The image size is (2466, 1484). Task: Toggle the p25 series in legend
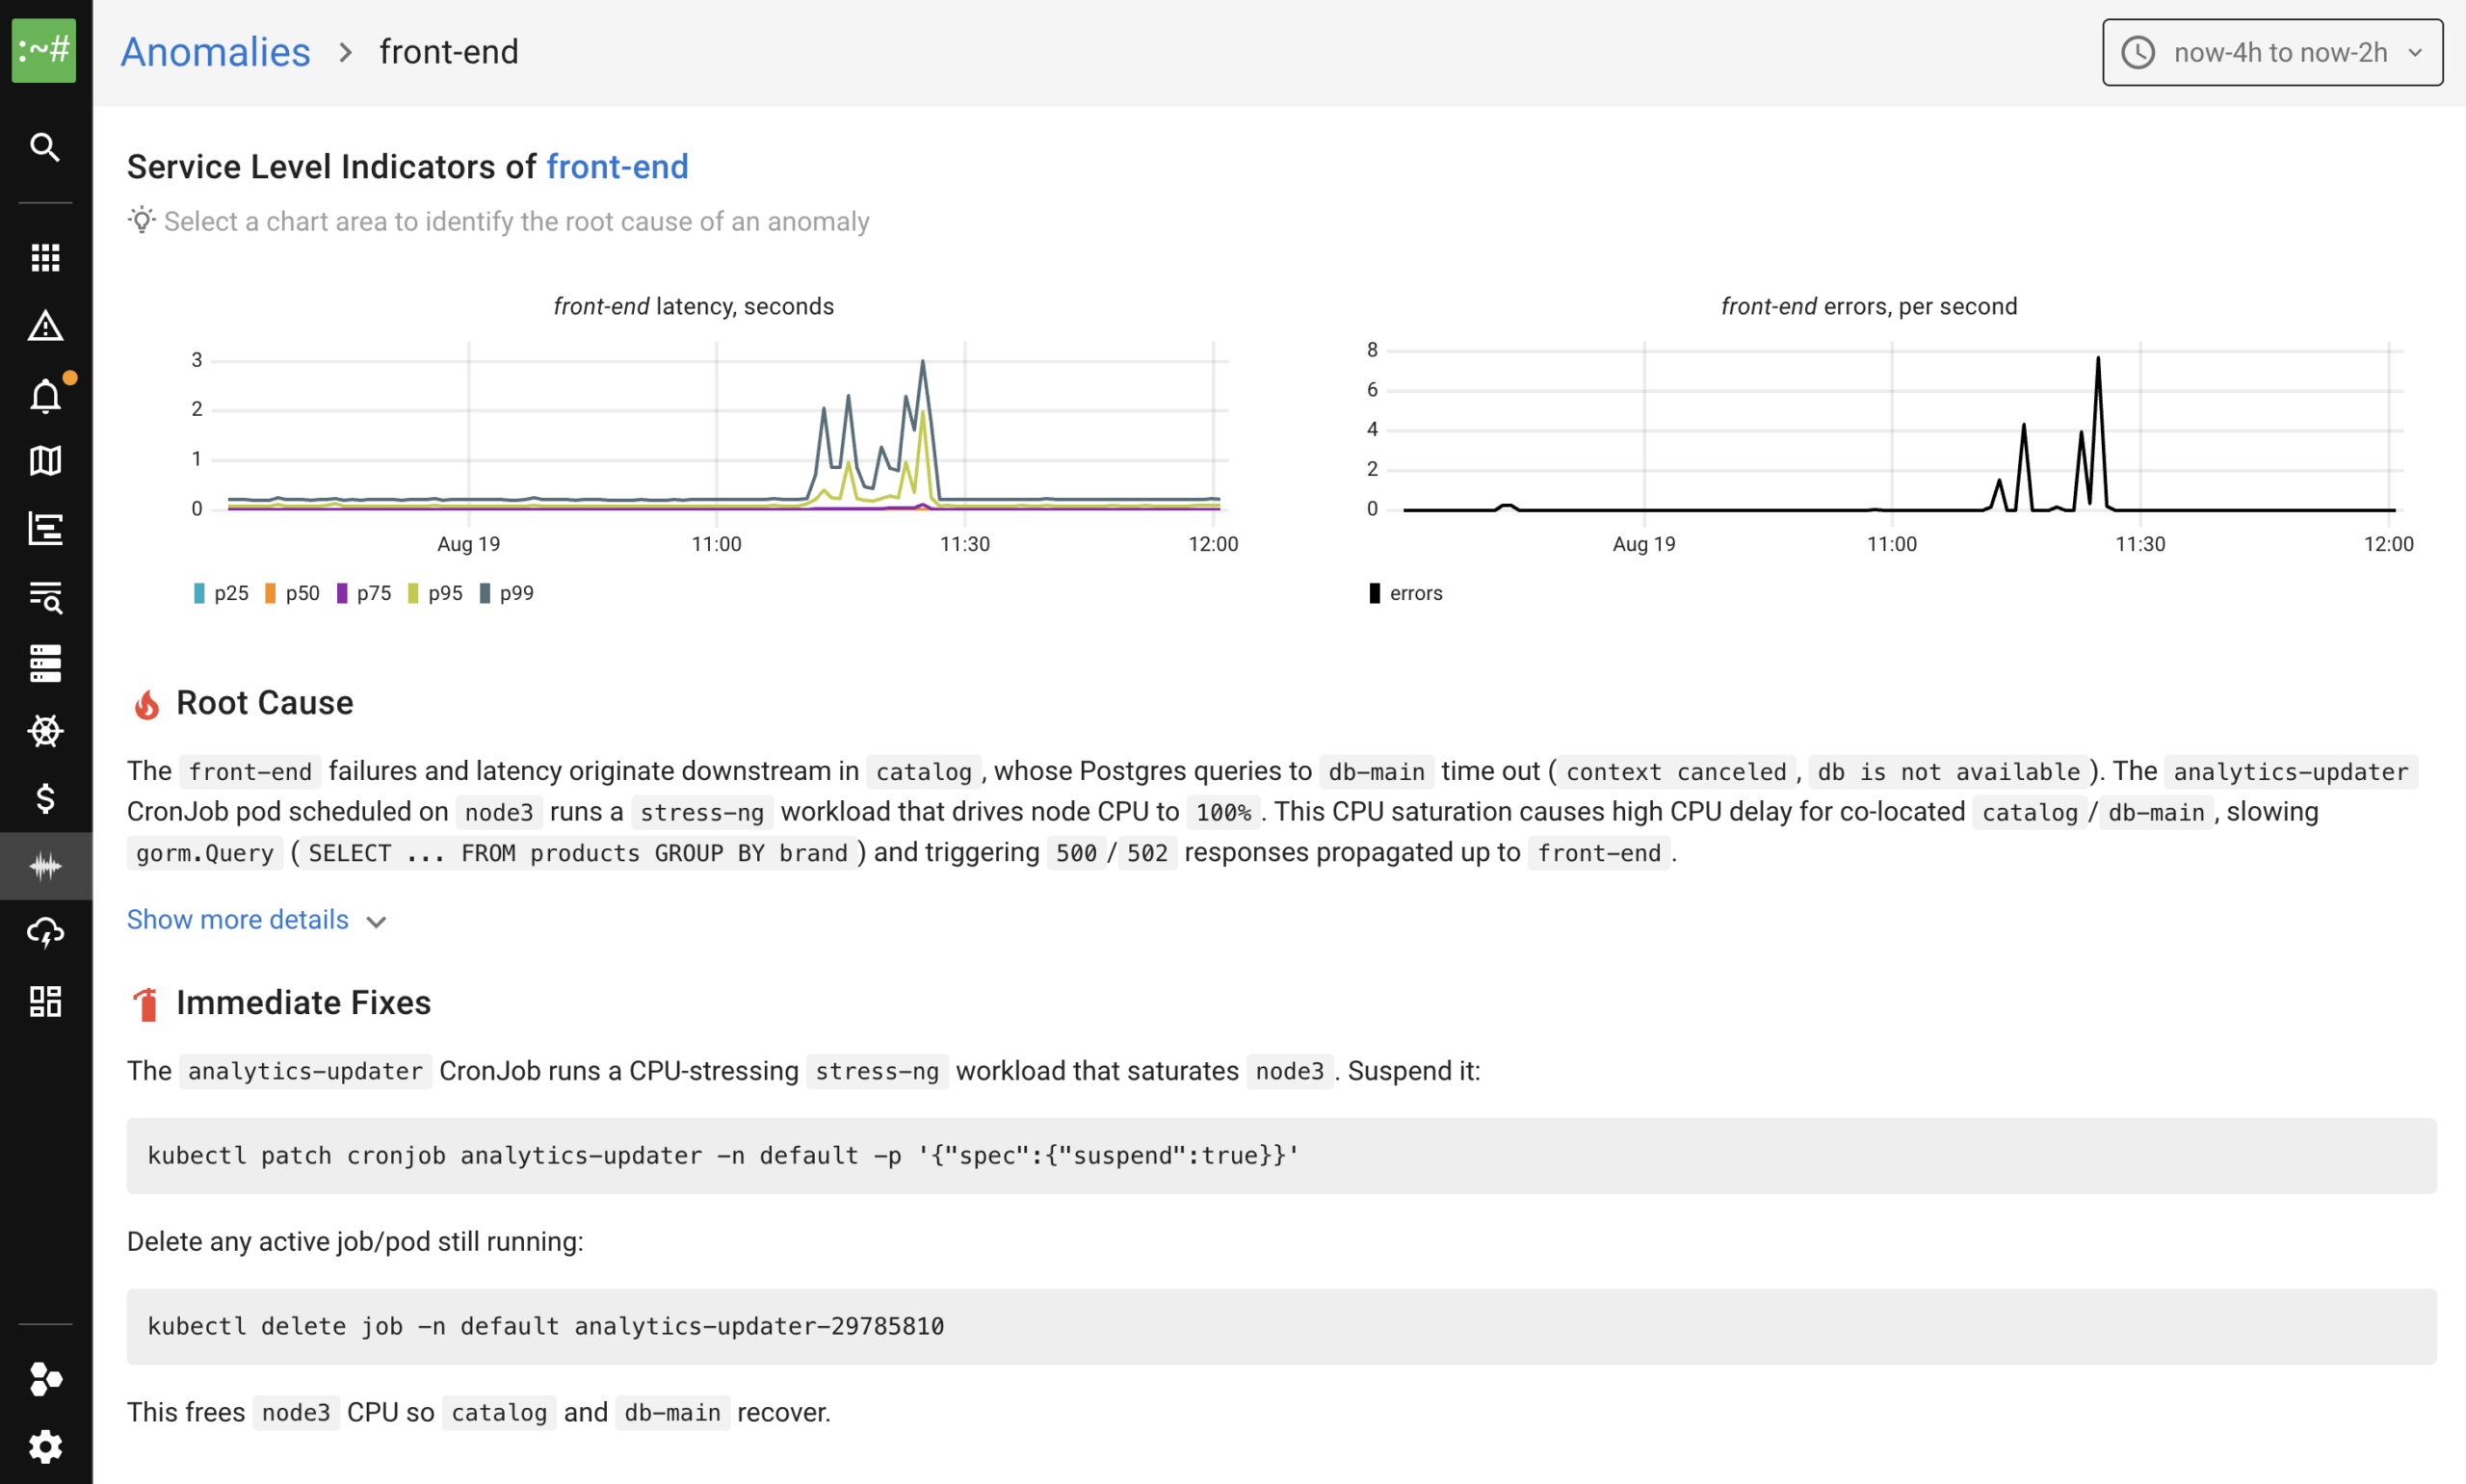tap(221, 593)
